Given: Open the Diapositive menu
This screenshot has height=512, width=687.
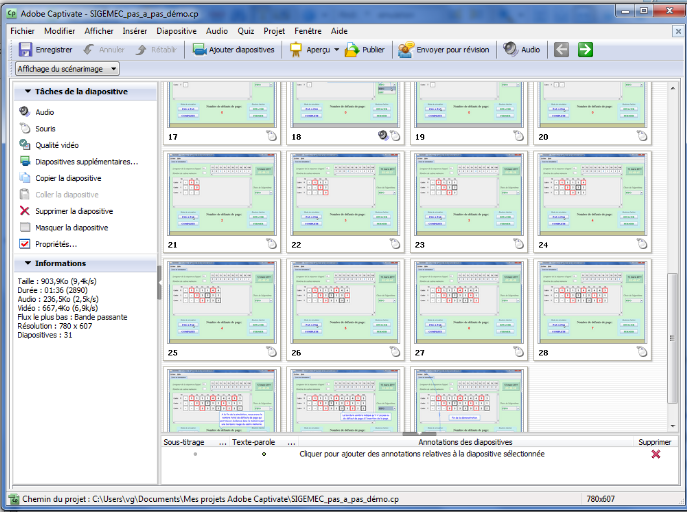Looking at the screenshot, I should (176, 31).
